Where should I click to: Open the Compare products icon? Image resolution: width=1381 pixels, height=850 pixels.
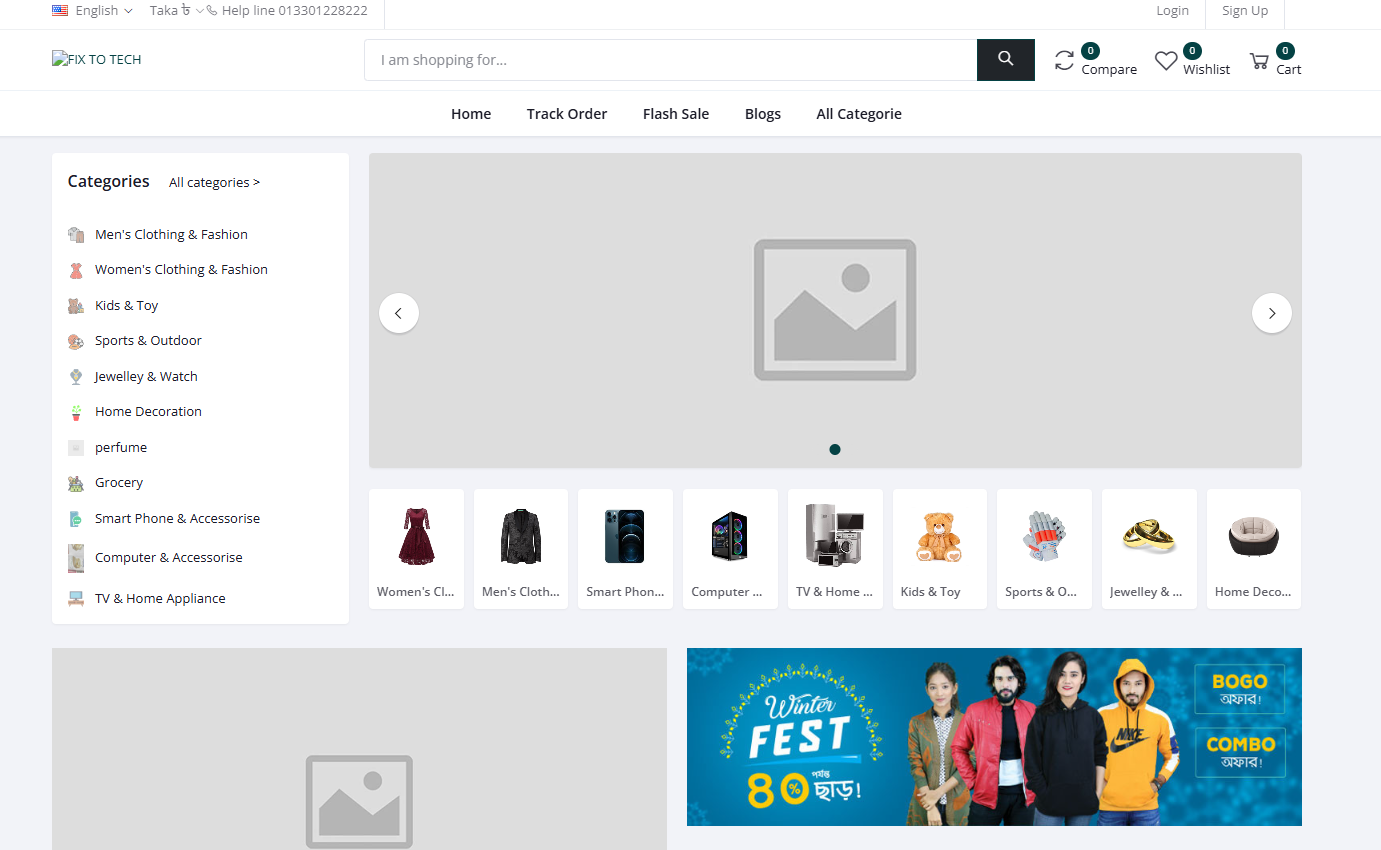pyautogui.click(x=1064, y=60)
